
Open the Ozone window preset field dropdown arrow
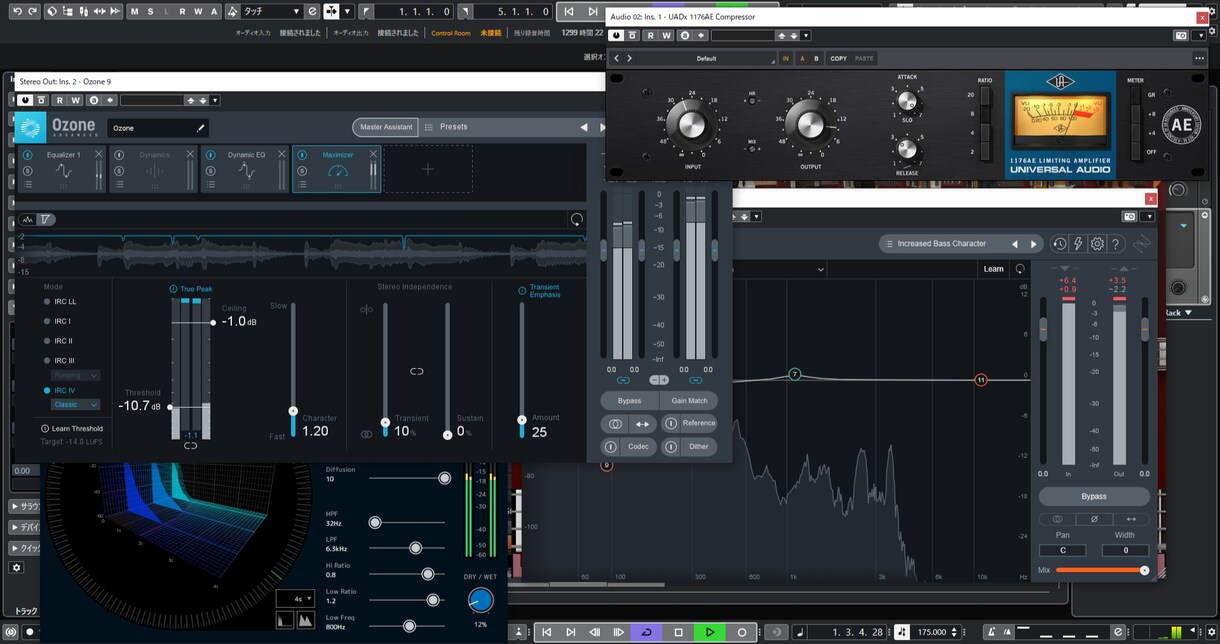coord(215,100)
